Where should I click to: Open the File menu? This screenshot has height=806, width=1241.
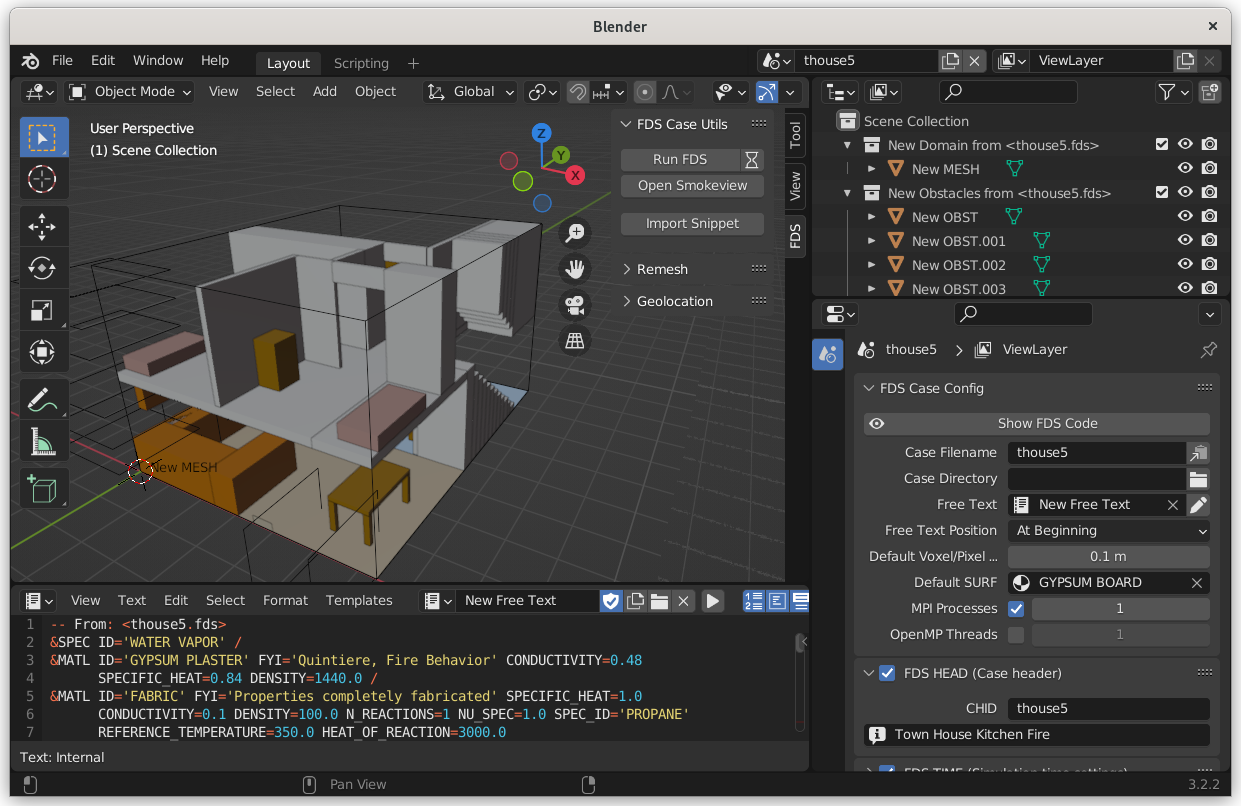click(x=62, y=60)
